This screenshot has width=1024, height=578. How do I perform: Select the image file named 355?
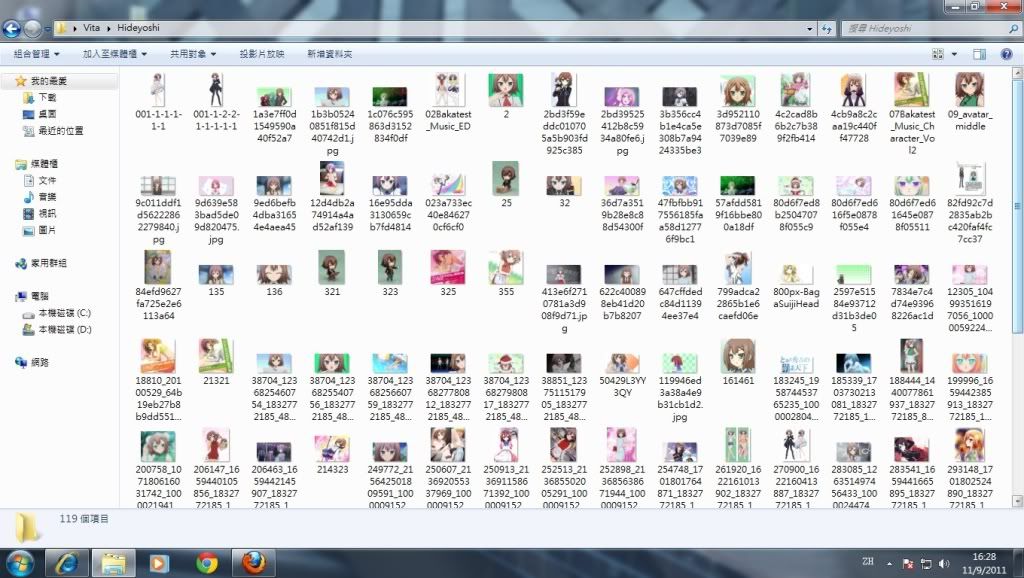506,274
